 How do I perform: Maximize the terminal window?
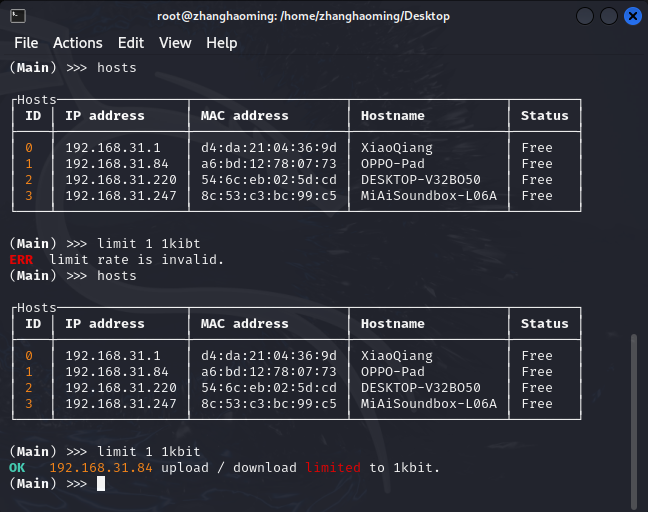click(609, 16)
